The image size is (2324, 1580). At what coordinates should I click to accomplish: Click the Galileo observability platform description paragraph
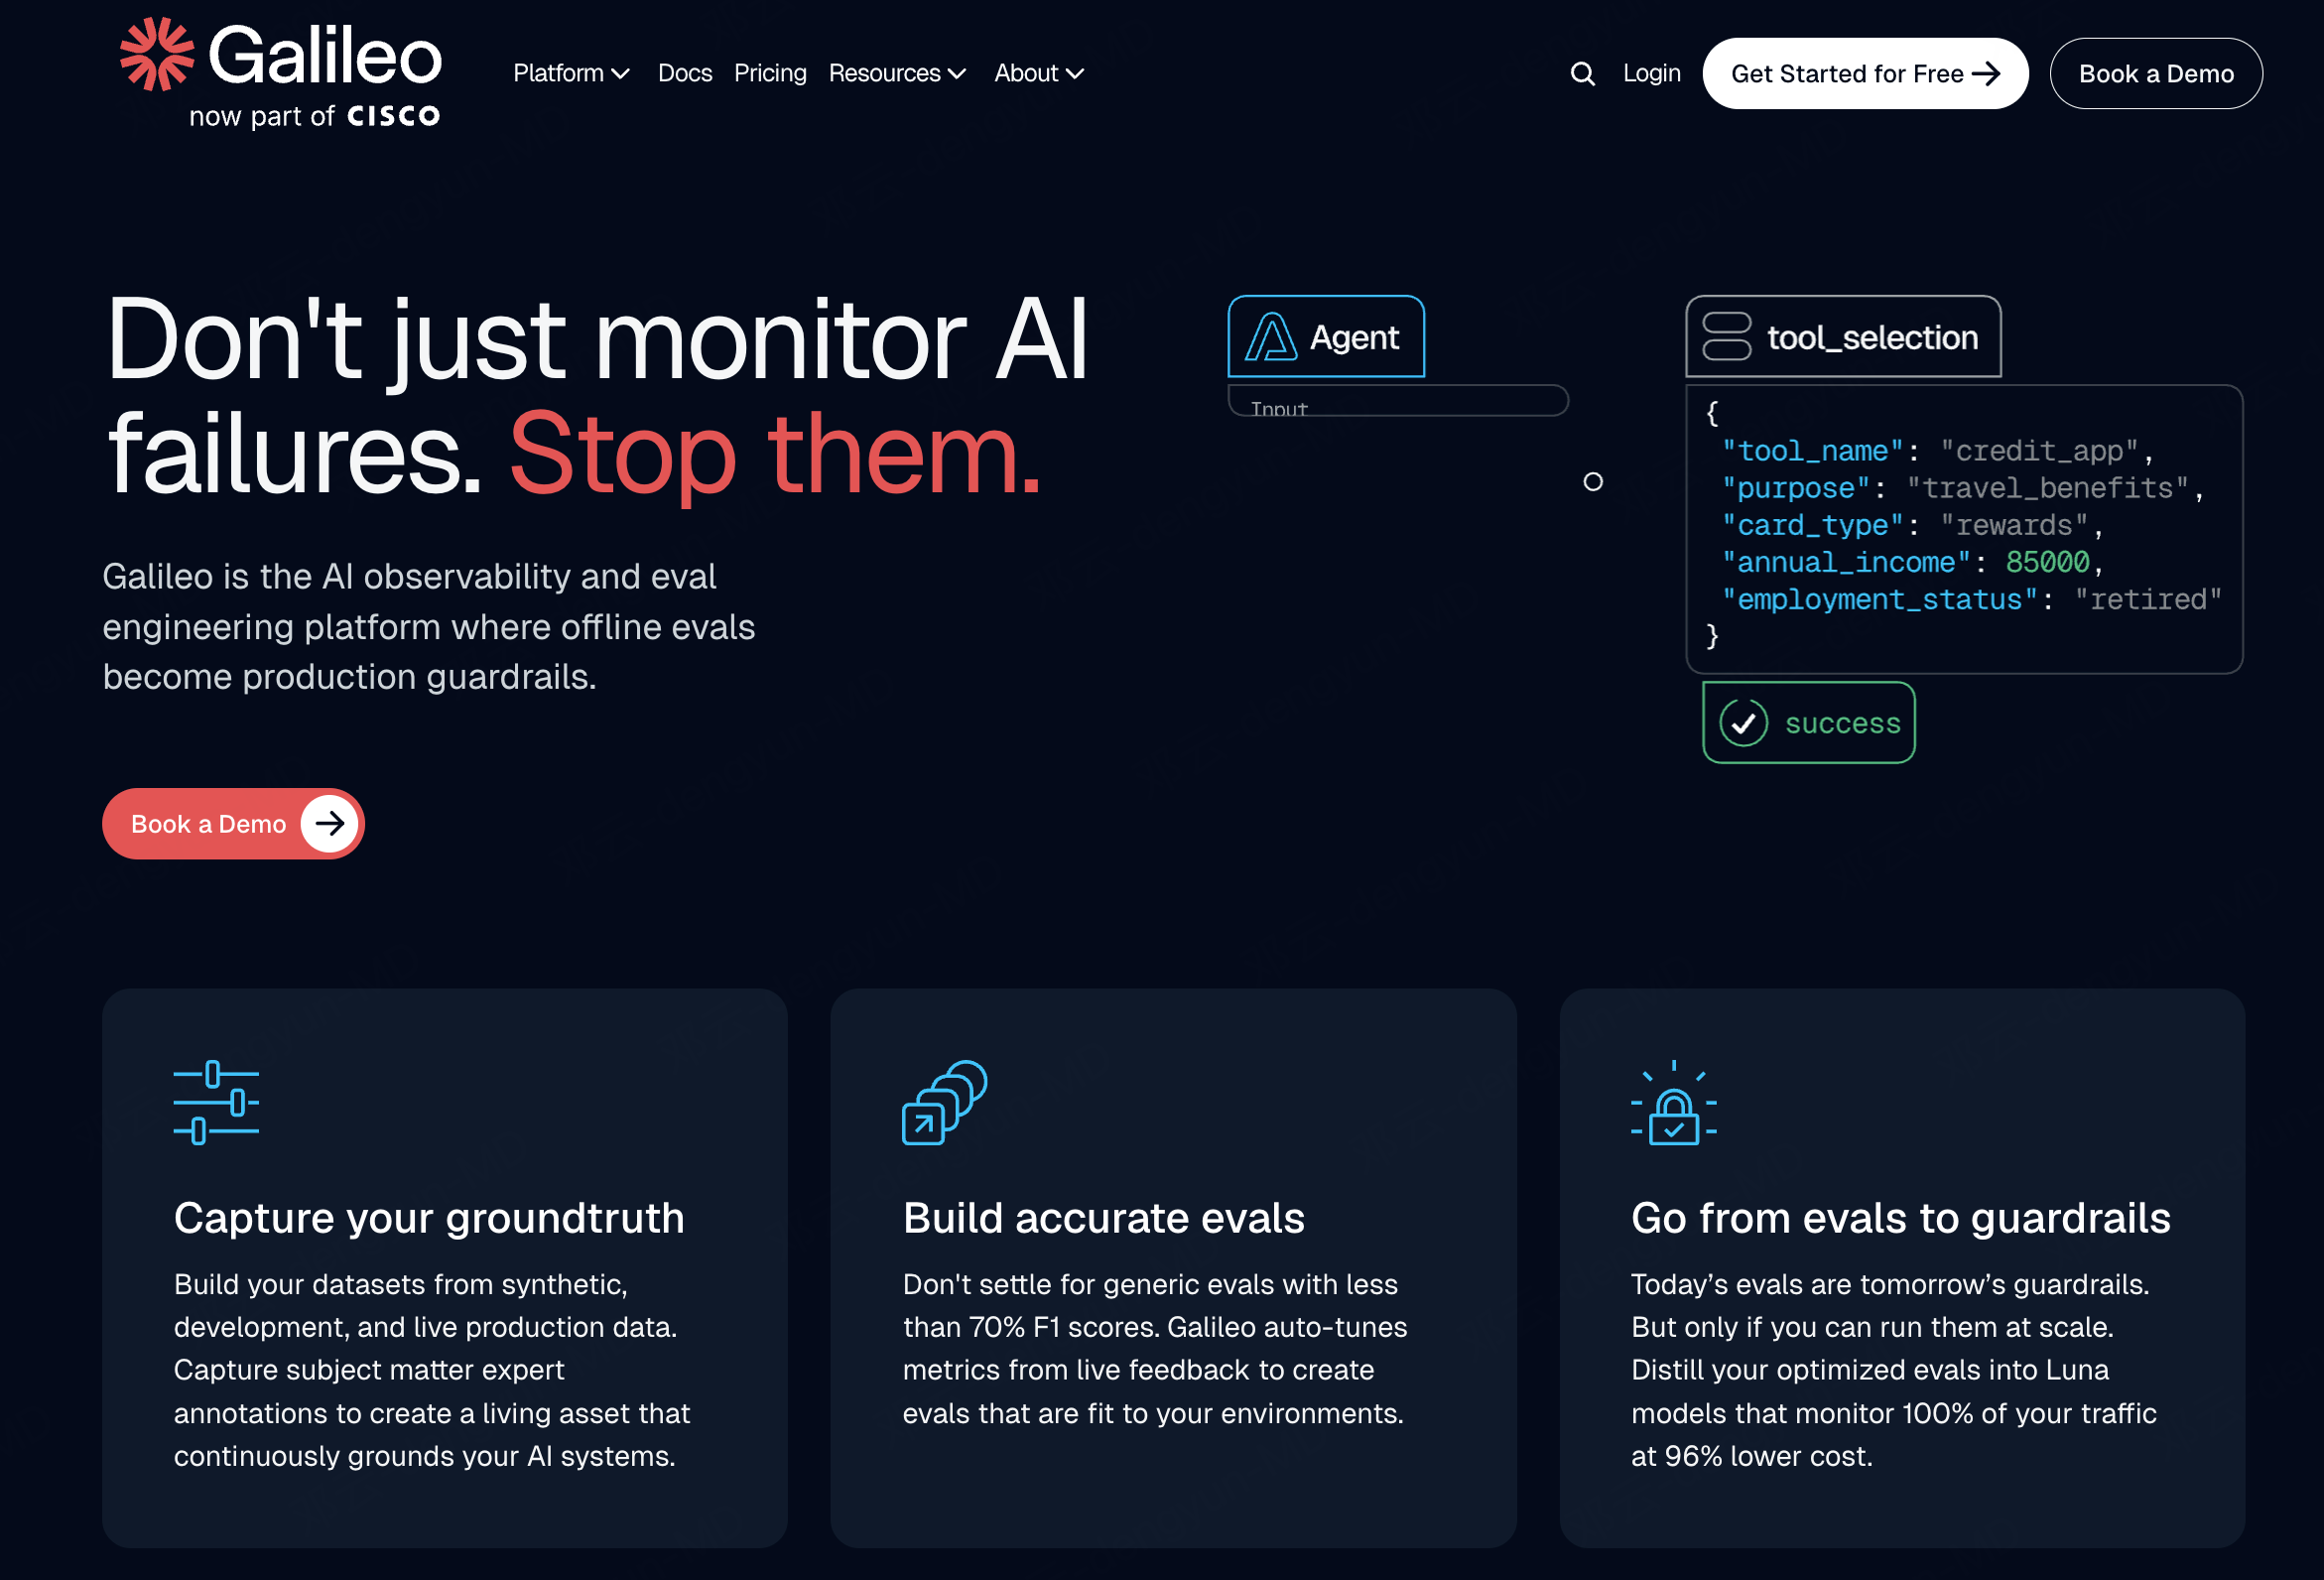point(429,627)
